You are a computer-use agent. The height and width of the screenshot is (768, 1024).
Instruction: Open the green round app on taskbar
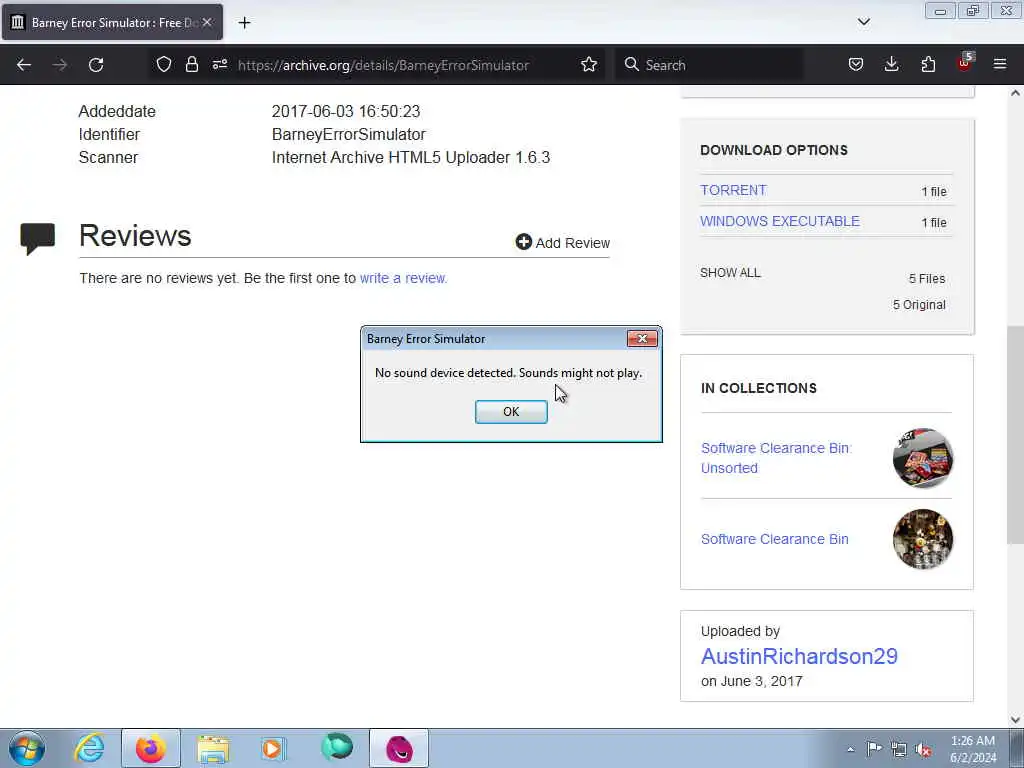[x=337, y=748]
